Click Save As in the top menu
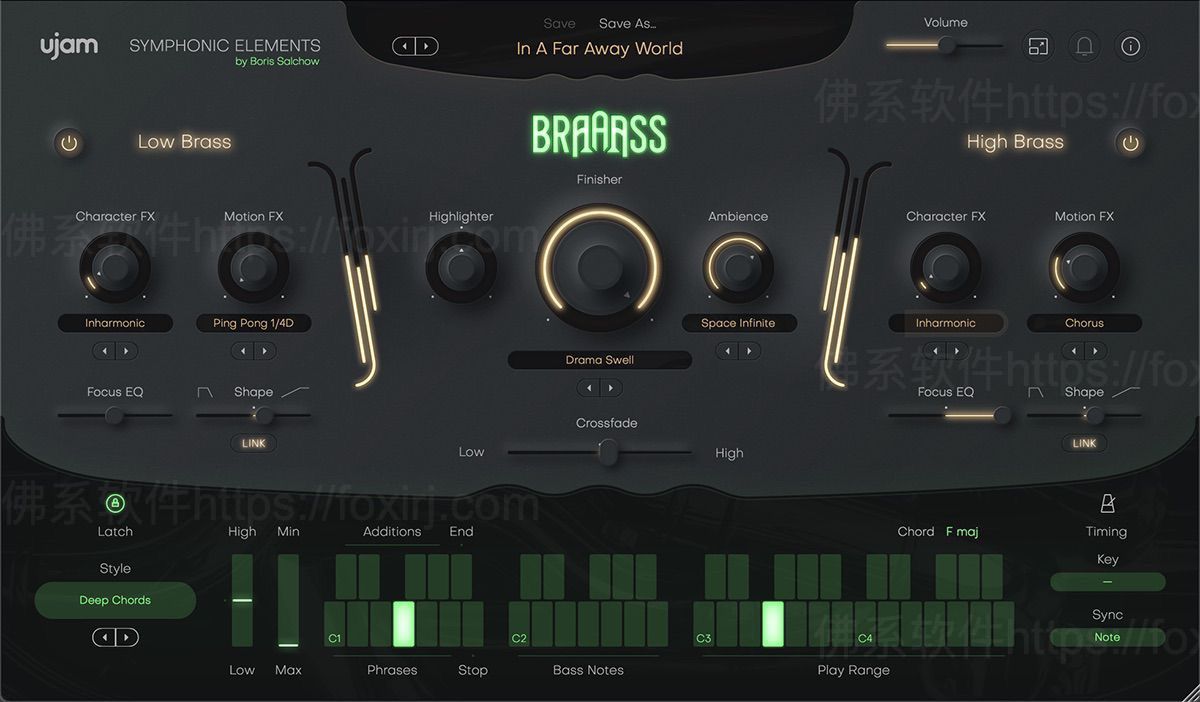The image size is (1200, 702). coord(627,23)
